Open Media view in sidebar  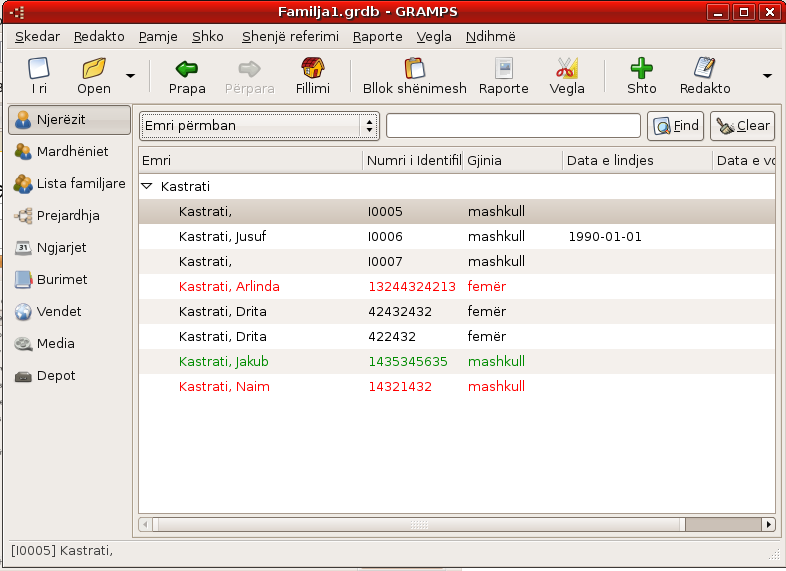point(70,343)
